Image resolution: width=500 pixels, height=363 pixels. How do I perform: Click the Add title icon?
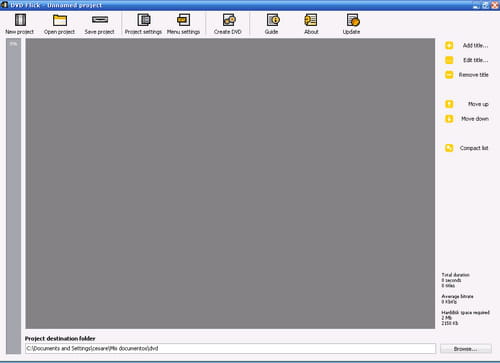449,45
